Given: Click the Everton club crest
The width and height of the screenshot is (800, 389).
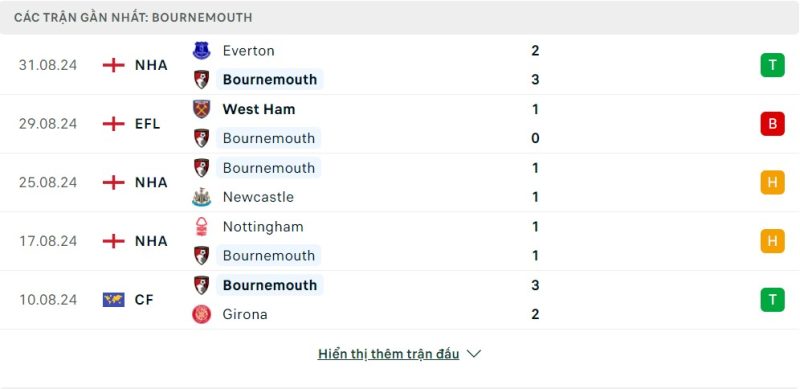Looking at the screenshot, I should tap(202, 51).
